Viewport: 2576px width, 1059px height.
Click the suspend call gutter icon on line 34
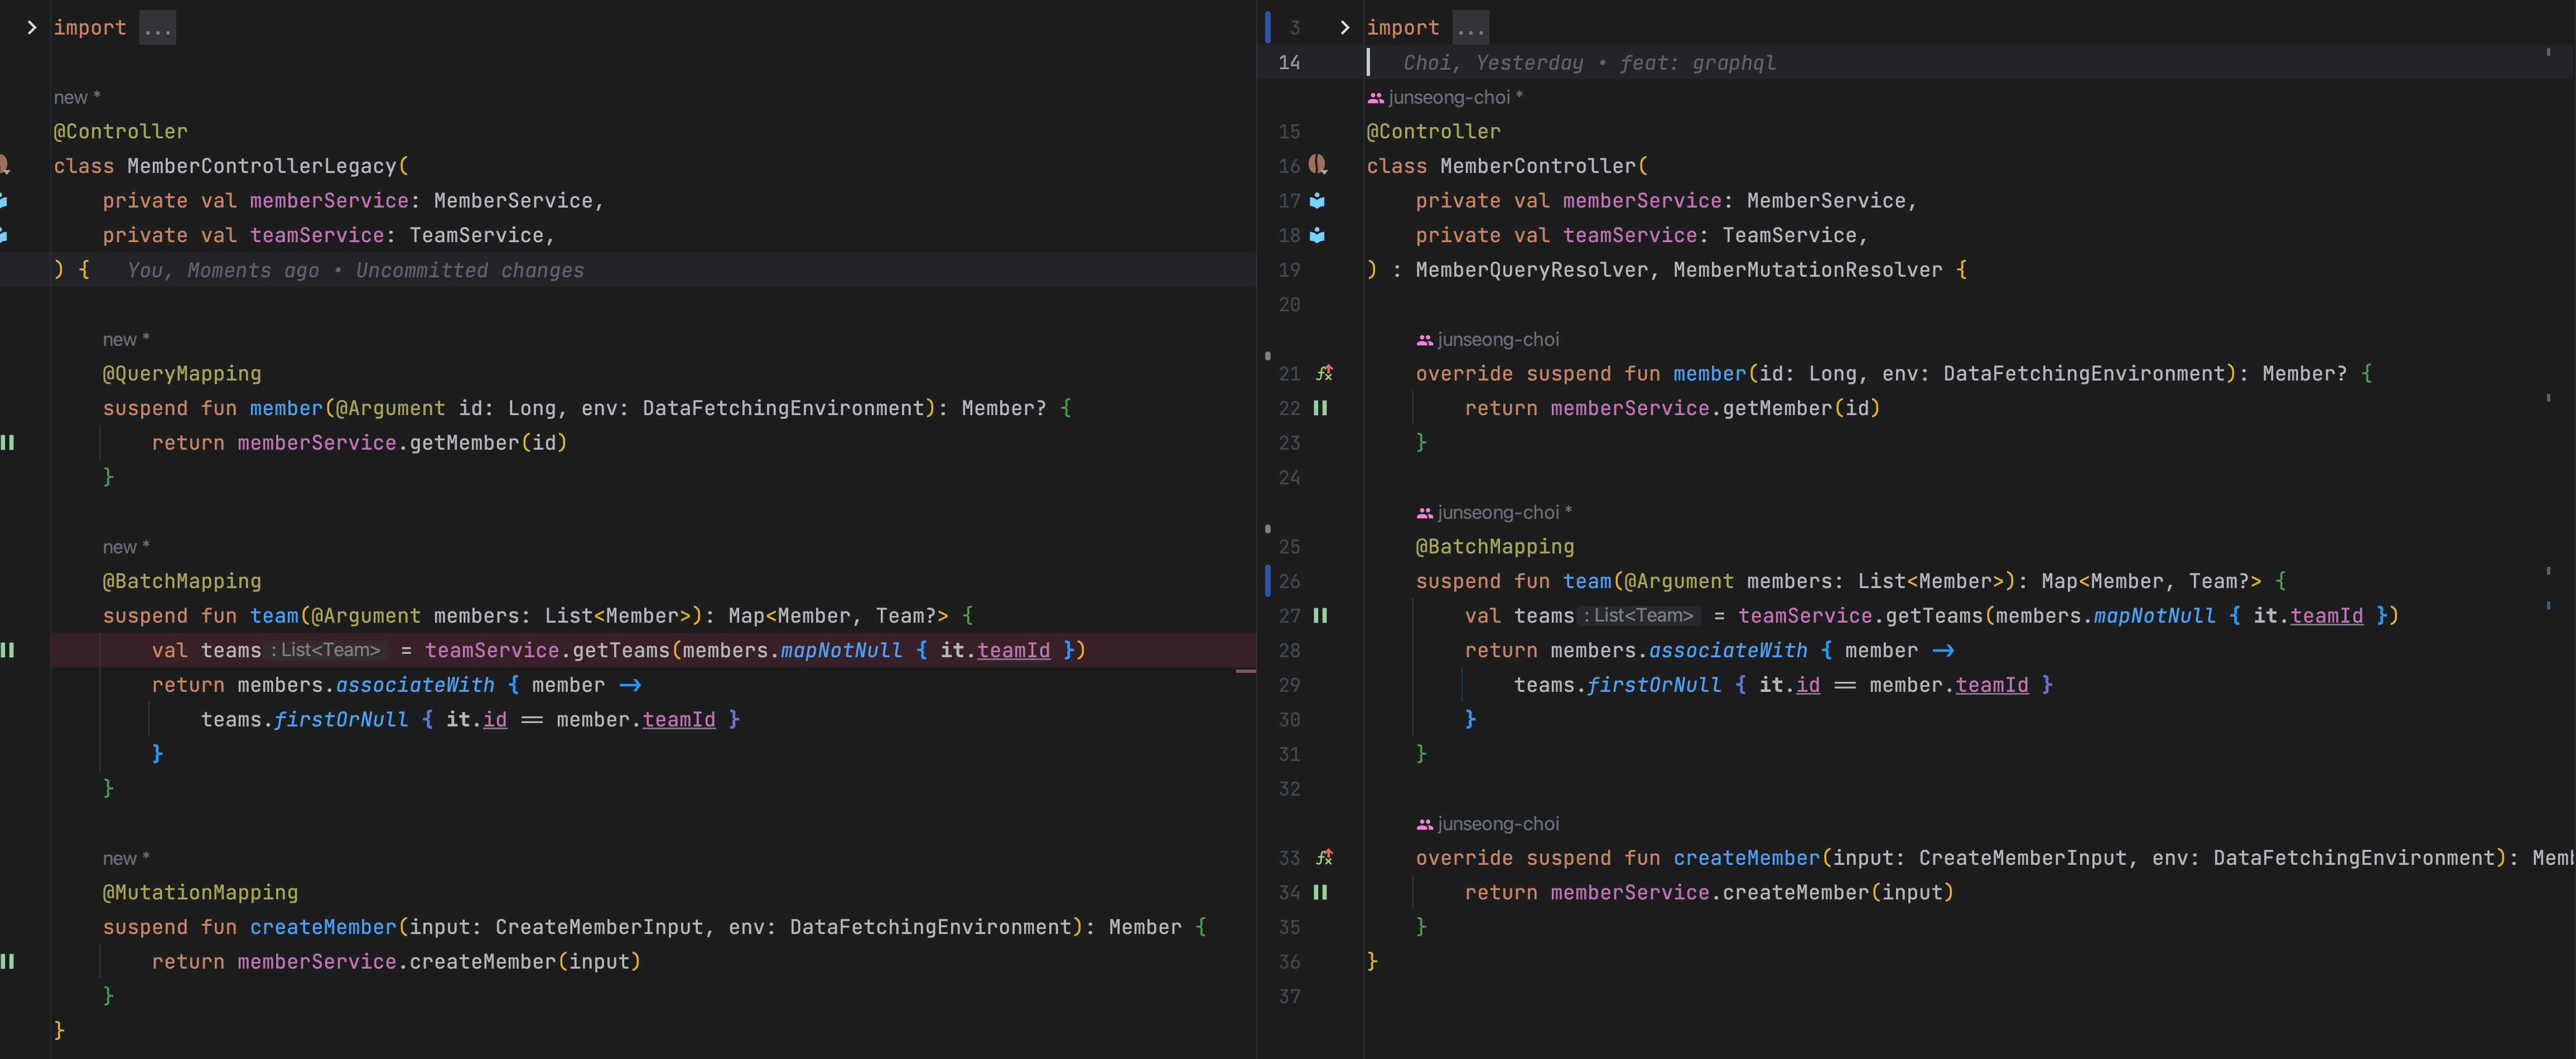(1320, 892)
